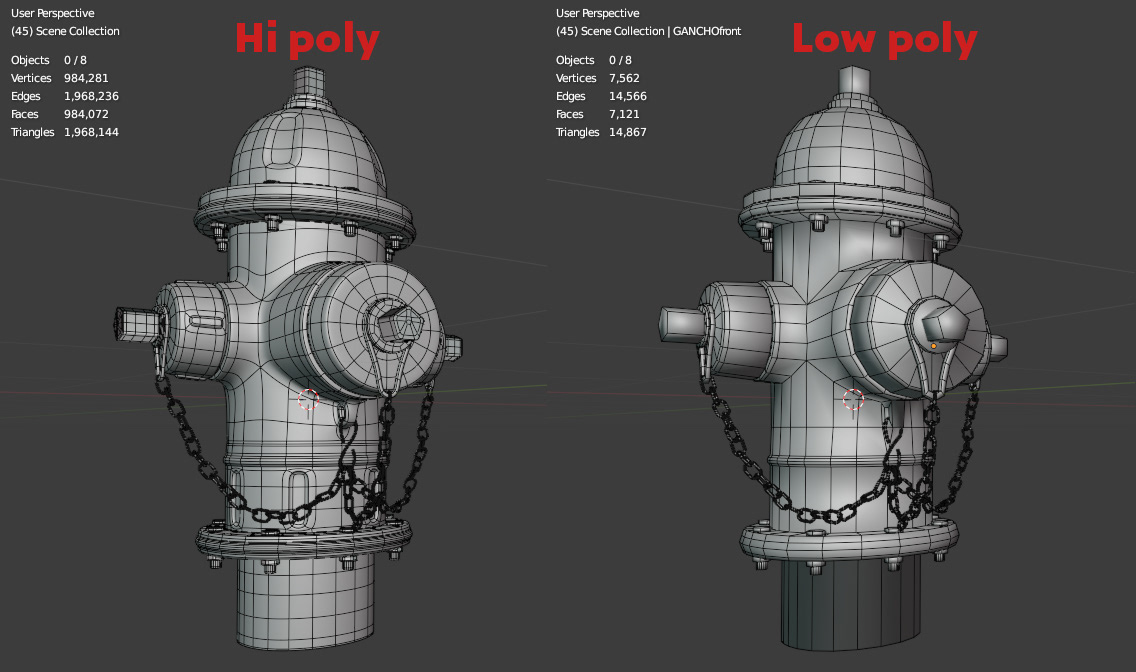Click the 3D cursor in the Low poly viewport

point(853,399)
